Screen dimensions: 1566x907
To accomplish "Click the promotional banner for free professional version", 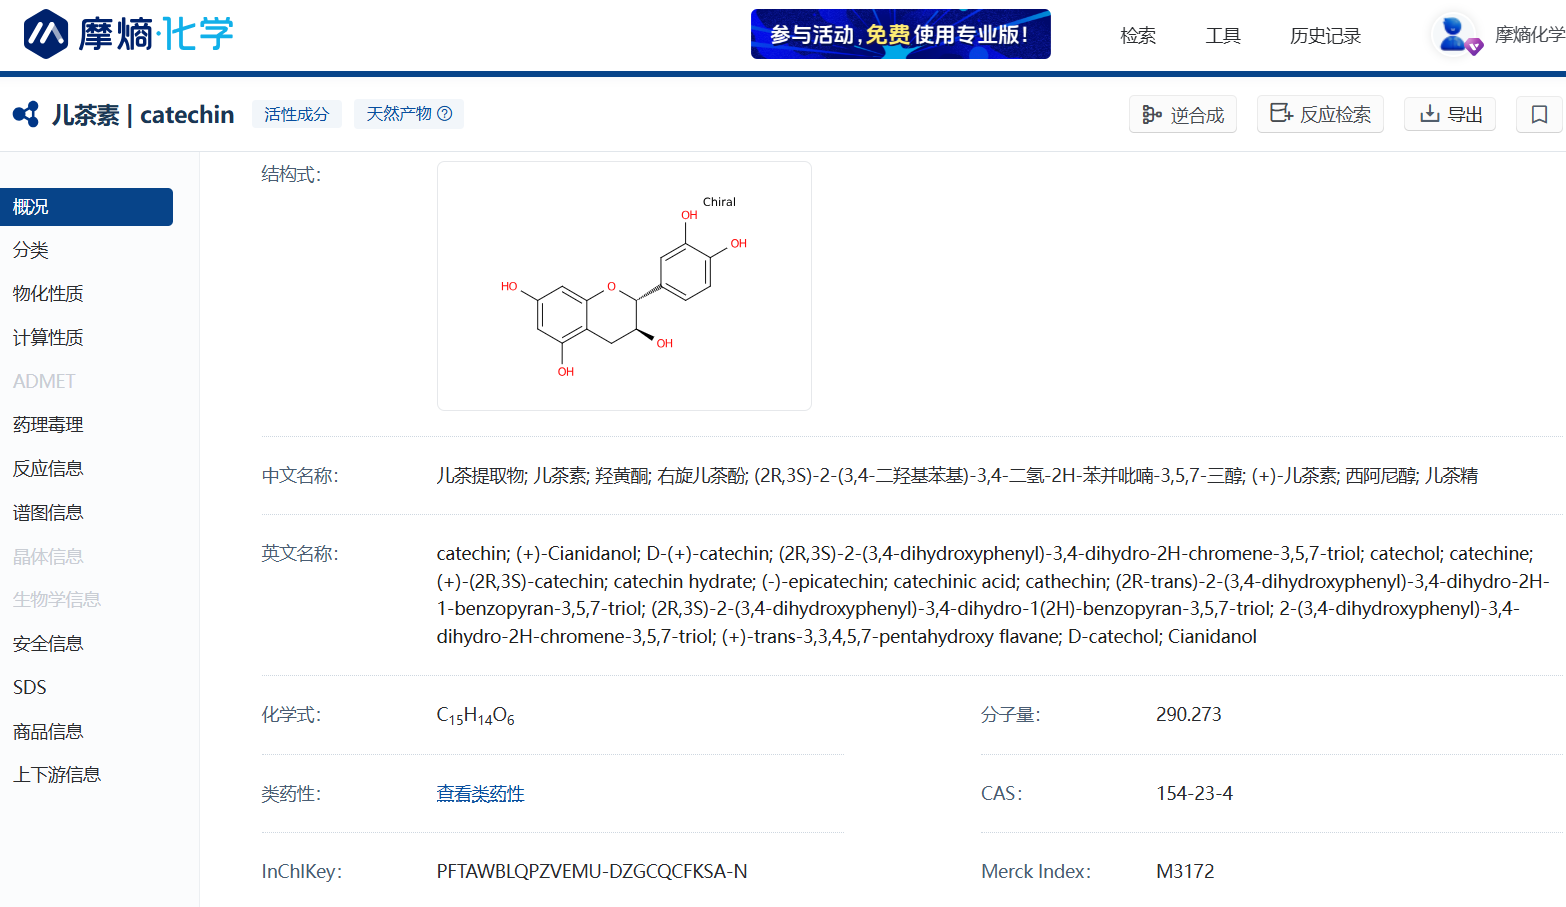I will (900, 34).
